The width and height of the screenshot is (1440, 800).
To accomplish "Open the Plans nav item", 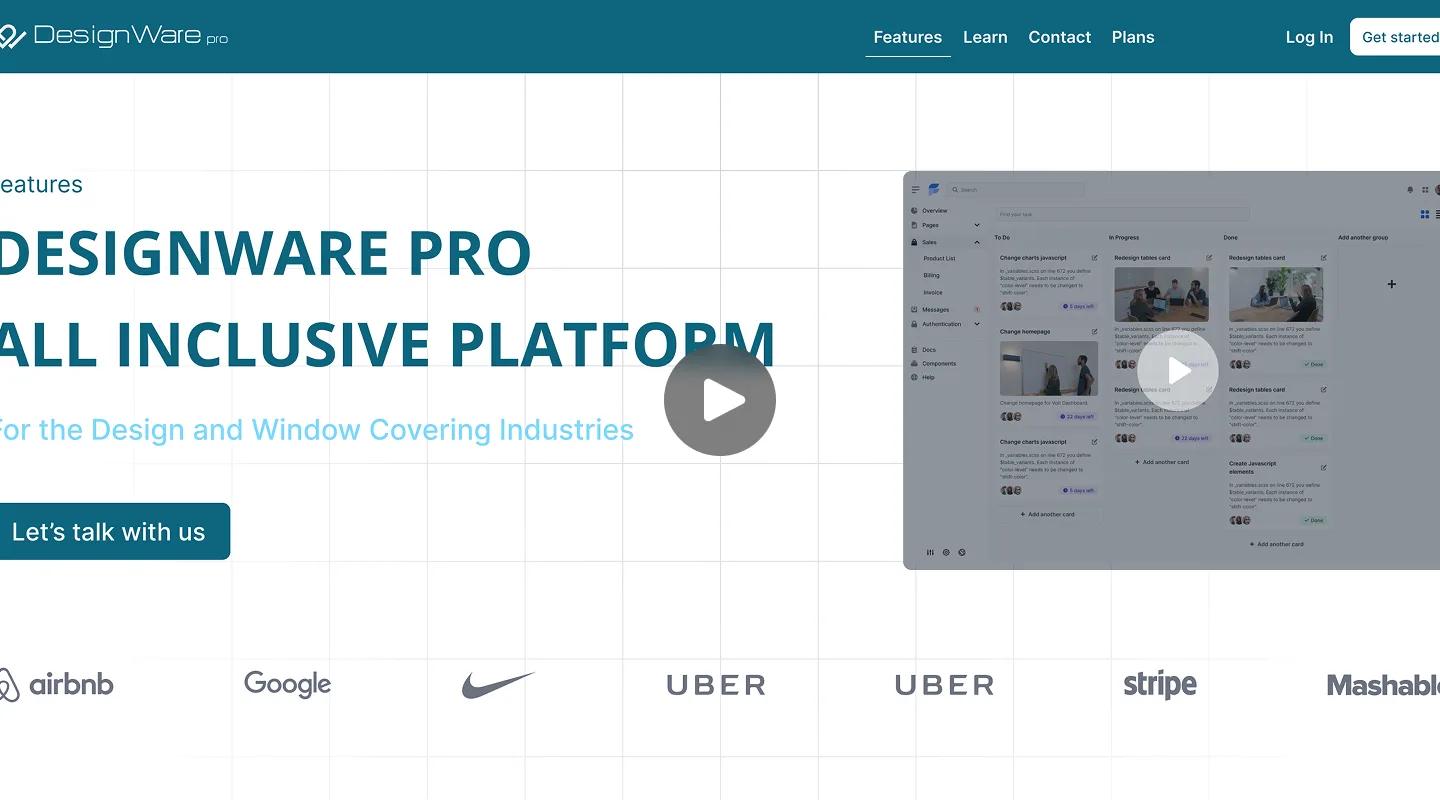I will coord(1133,37).
